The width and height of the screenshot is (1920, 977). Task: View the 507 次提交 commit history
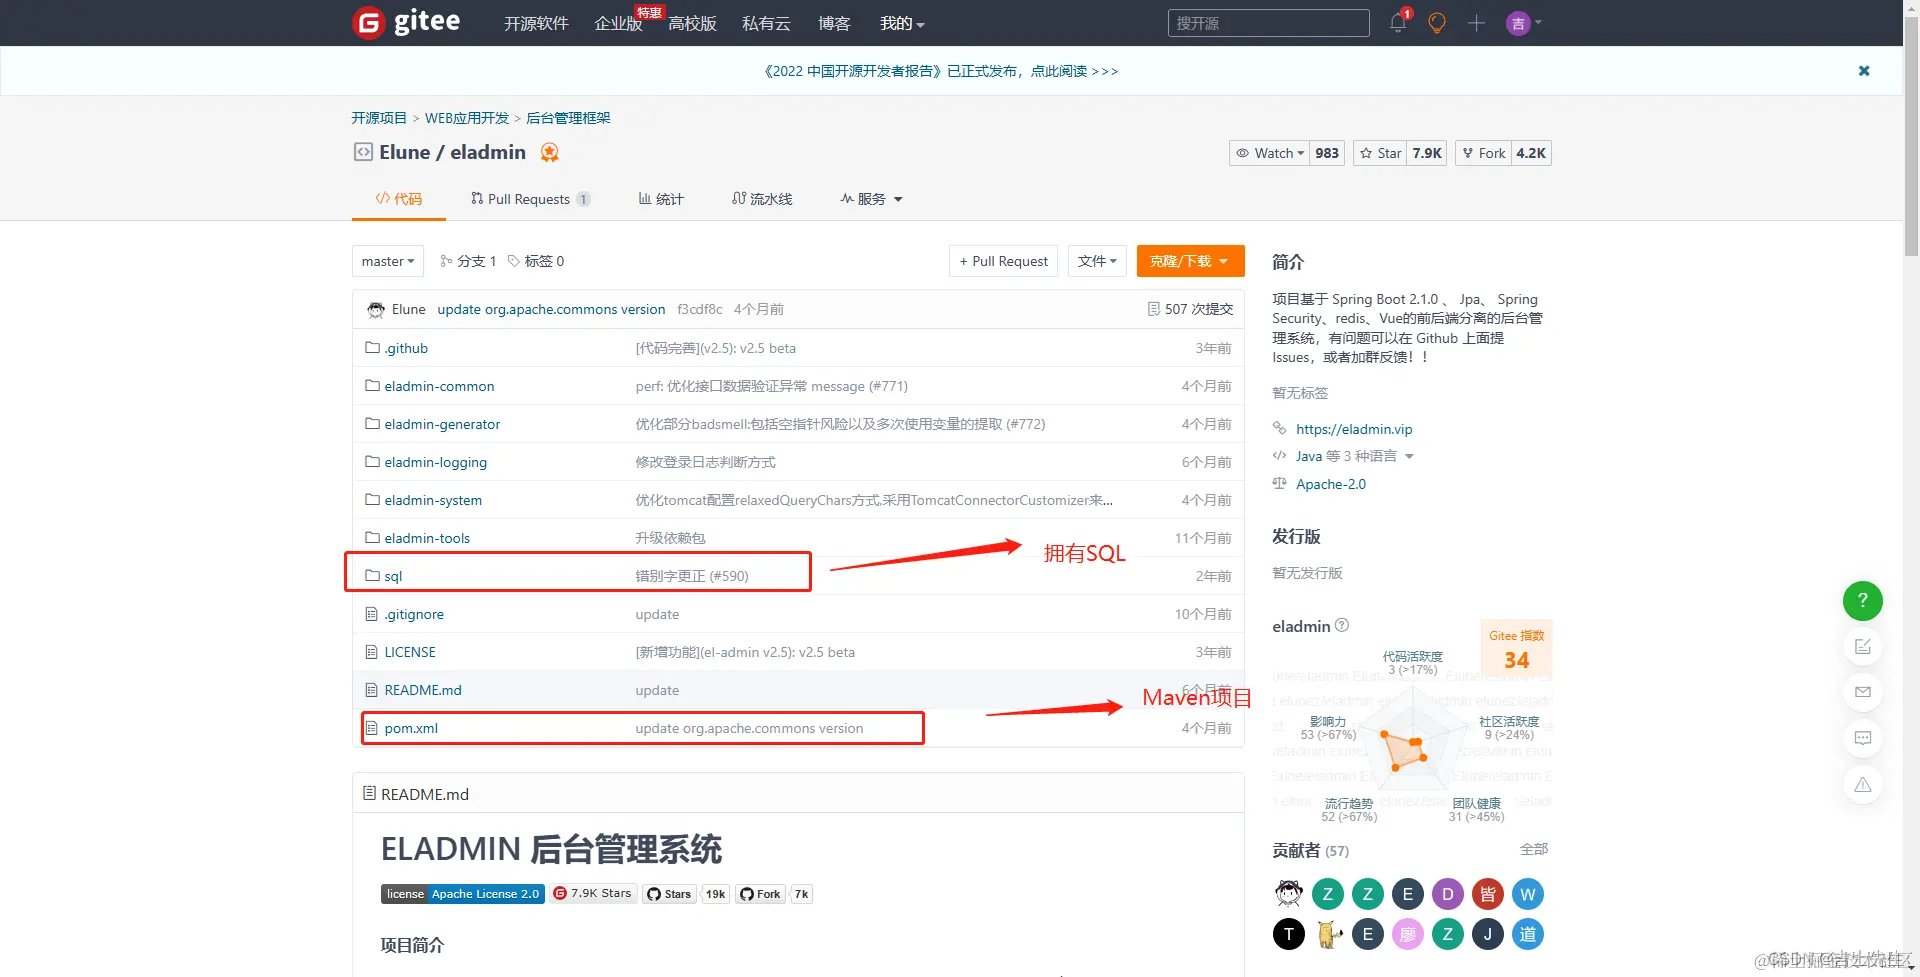[1190, 309]
